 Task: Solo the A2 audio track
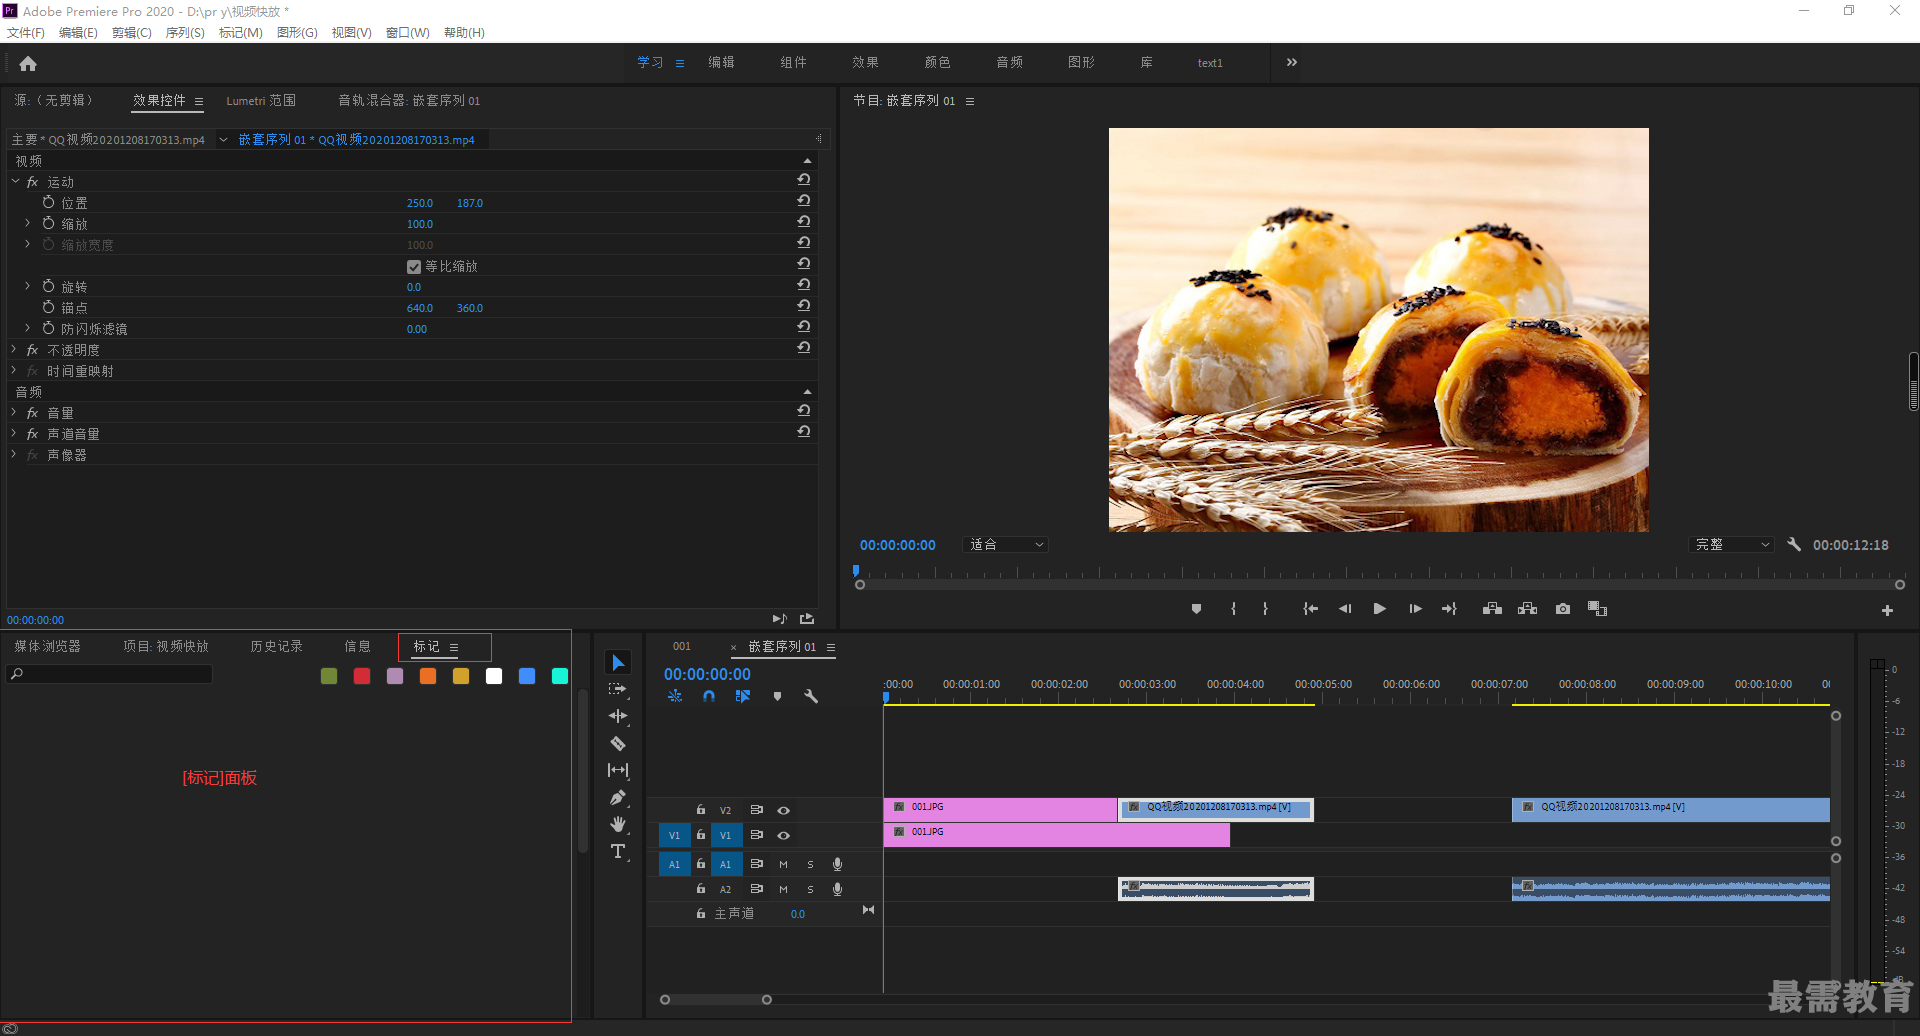[810, 889]
